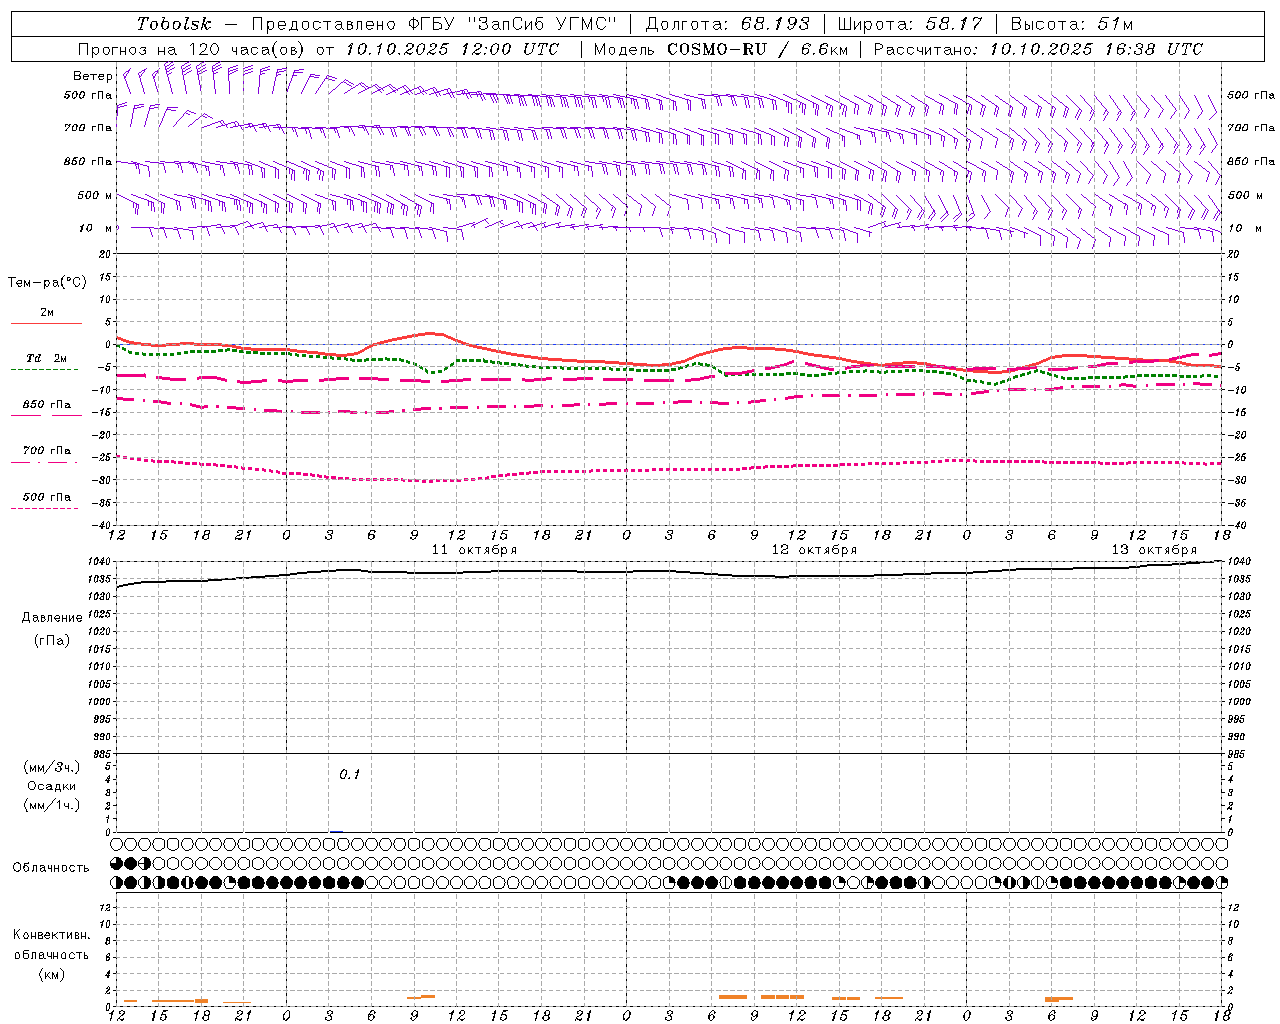The height and width of the screenshot is (1024, 1280).
Task: Click the last cloud symbol in bottom row
Action: pyautogui.click(x=1222, y=883)
